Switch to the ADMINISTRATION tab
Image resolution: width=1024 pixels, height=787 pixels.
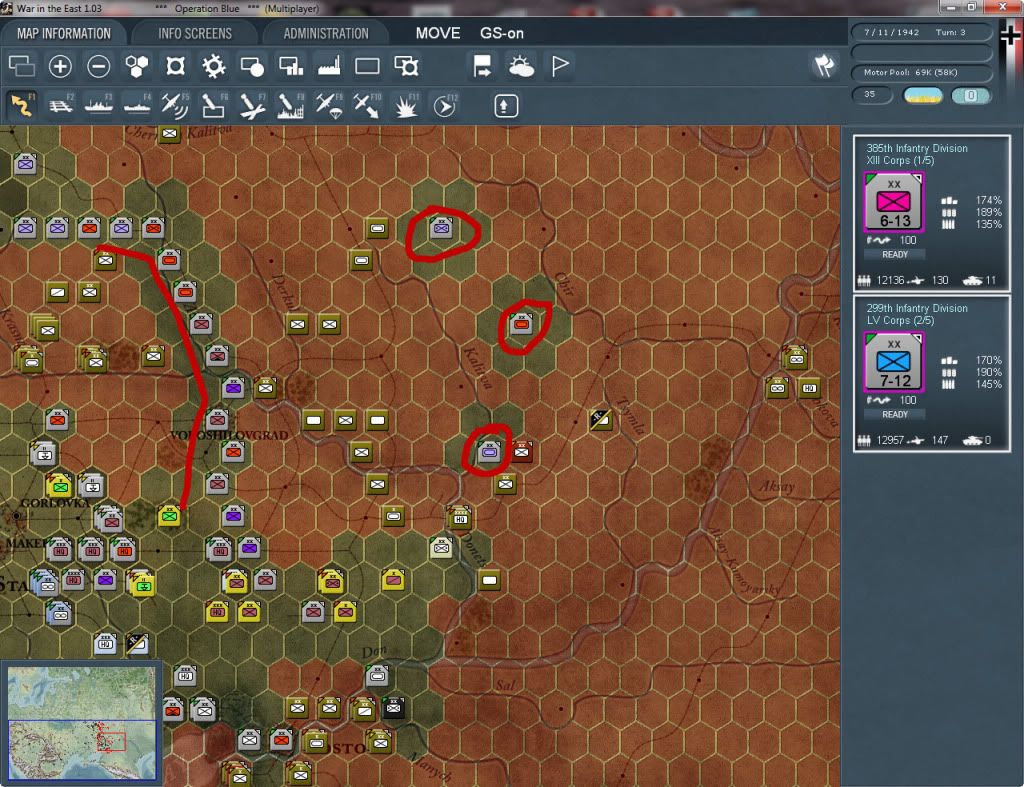[326, 33]
